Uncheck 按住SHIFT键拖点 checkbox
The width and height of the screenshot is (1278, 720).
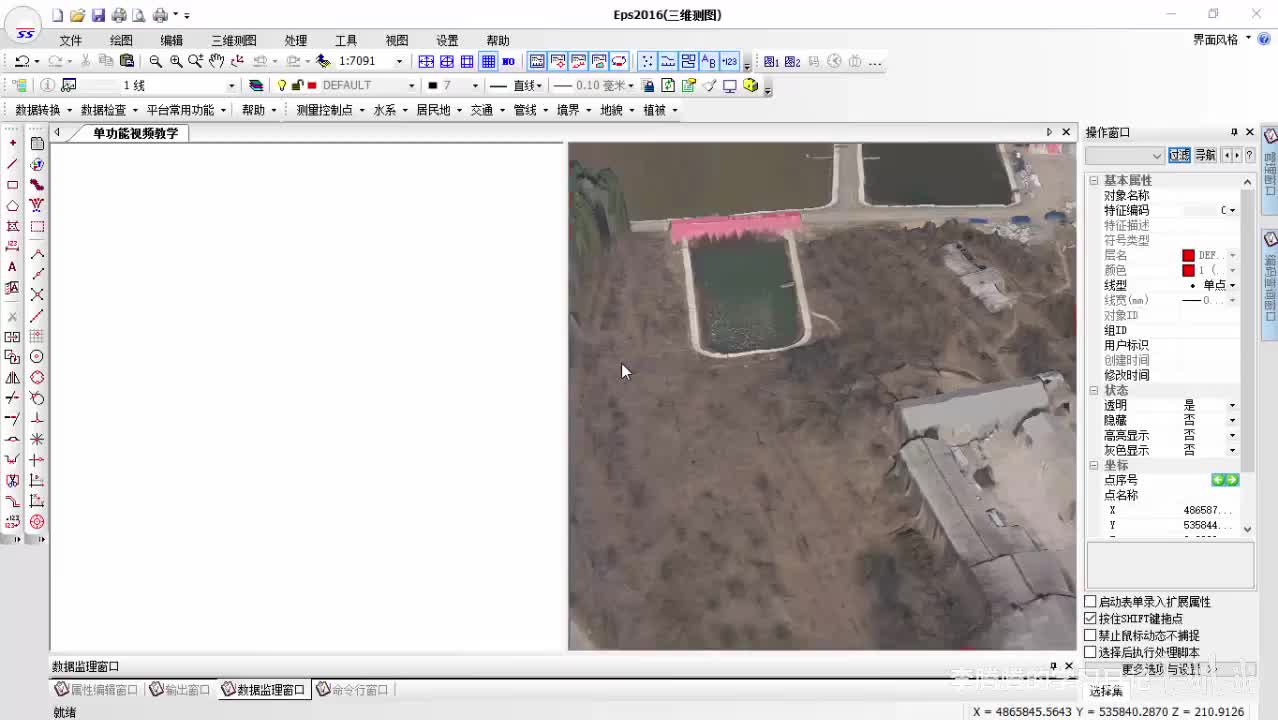1090,618
